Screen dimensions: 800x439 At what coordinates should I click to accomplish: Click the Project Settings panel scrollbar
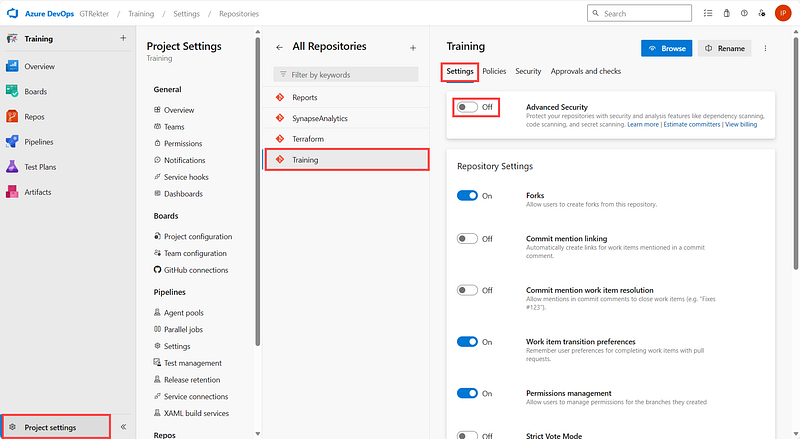(x=258, y=191)
